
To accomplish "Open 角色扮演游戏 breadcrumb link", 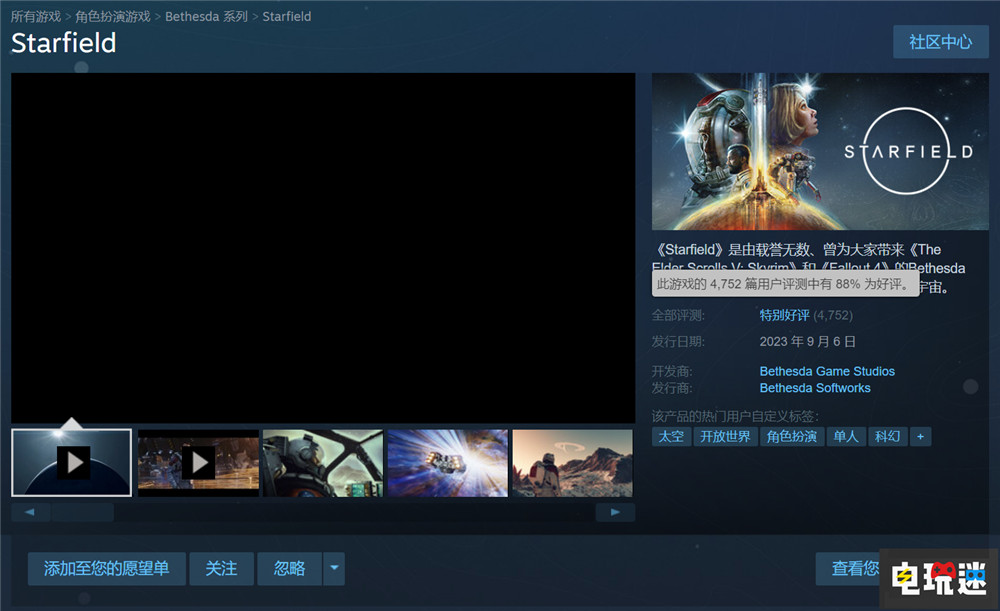I will coord(112,16).
